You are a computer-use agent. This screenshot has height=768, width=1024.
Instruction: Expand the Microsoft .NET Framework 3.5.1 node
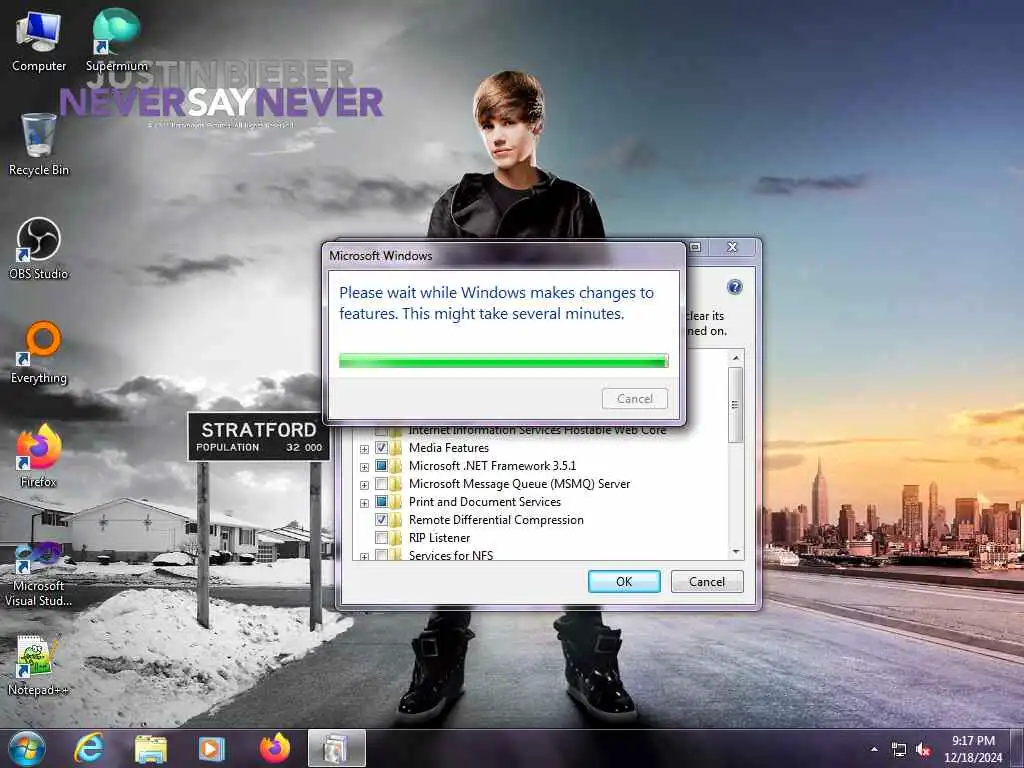364,467
